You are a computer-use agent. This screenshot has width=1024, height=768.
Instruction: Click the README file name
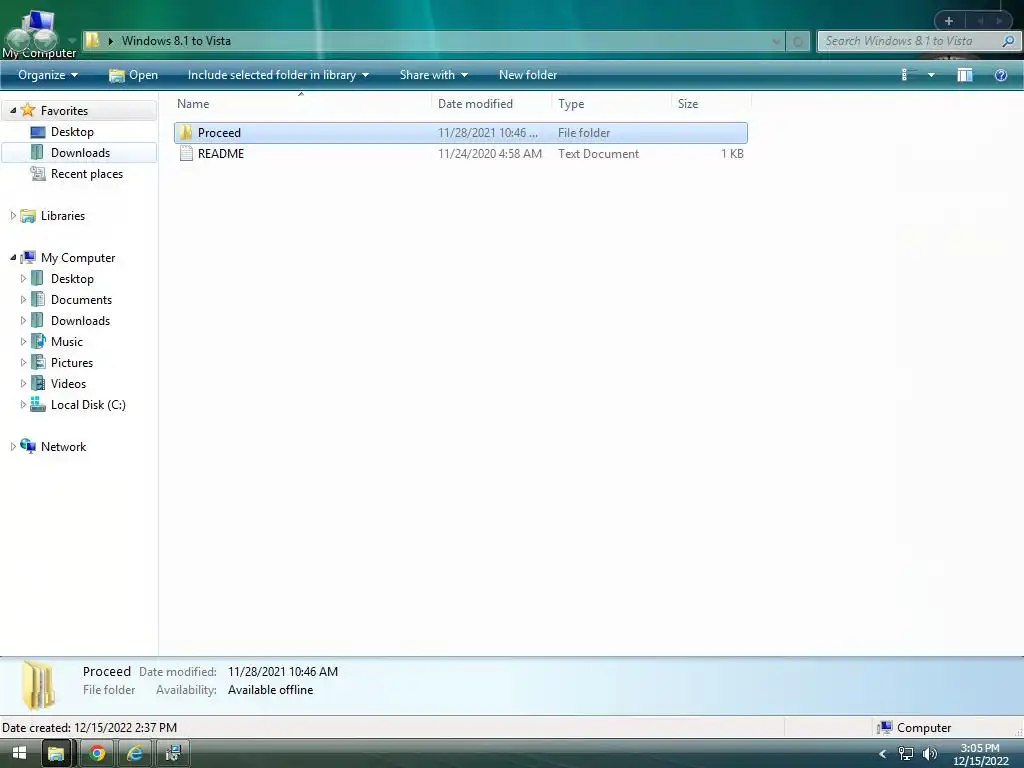(x=221, y=154)
